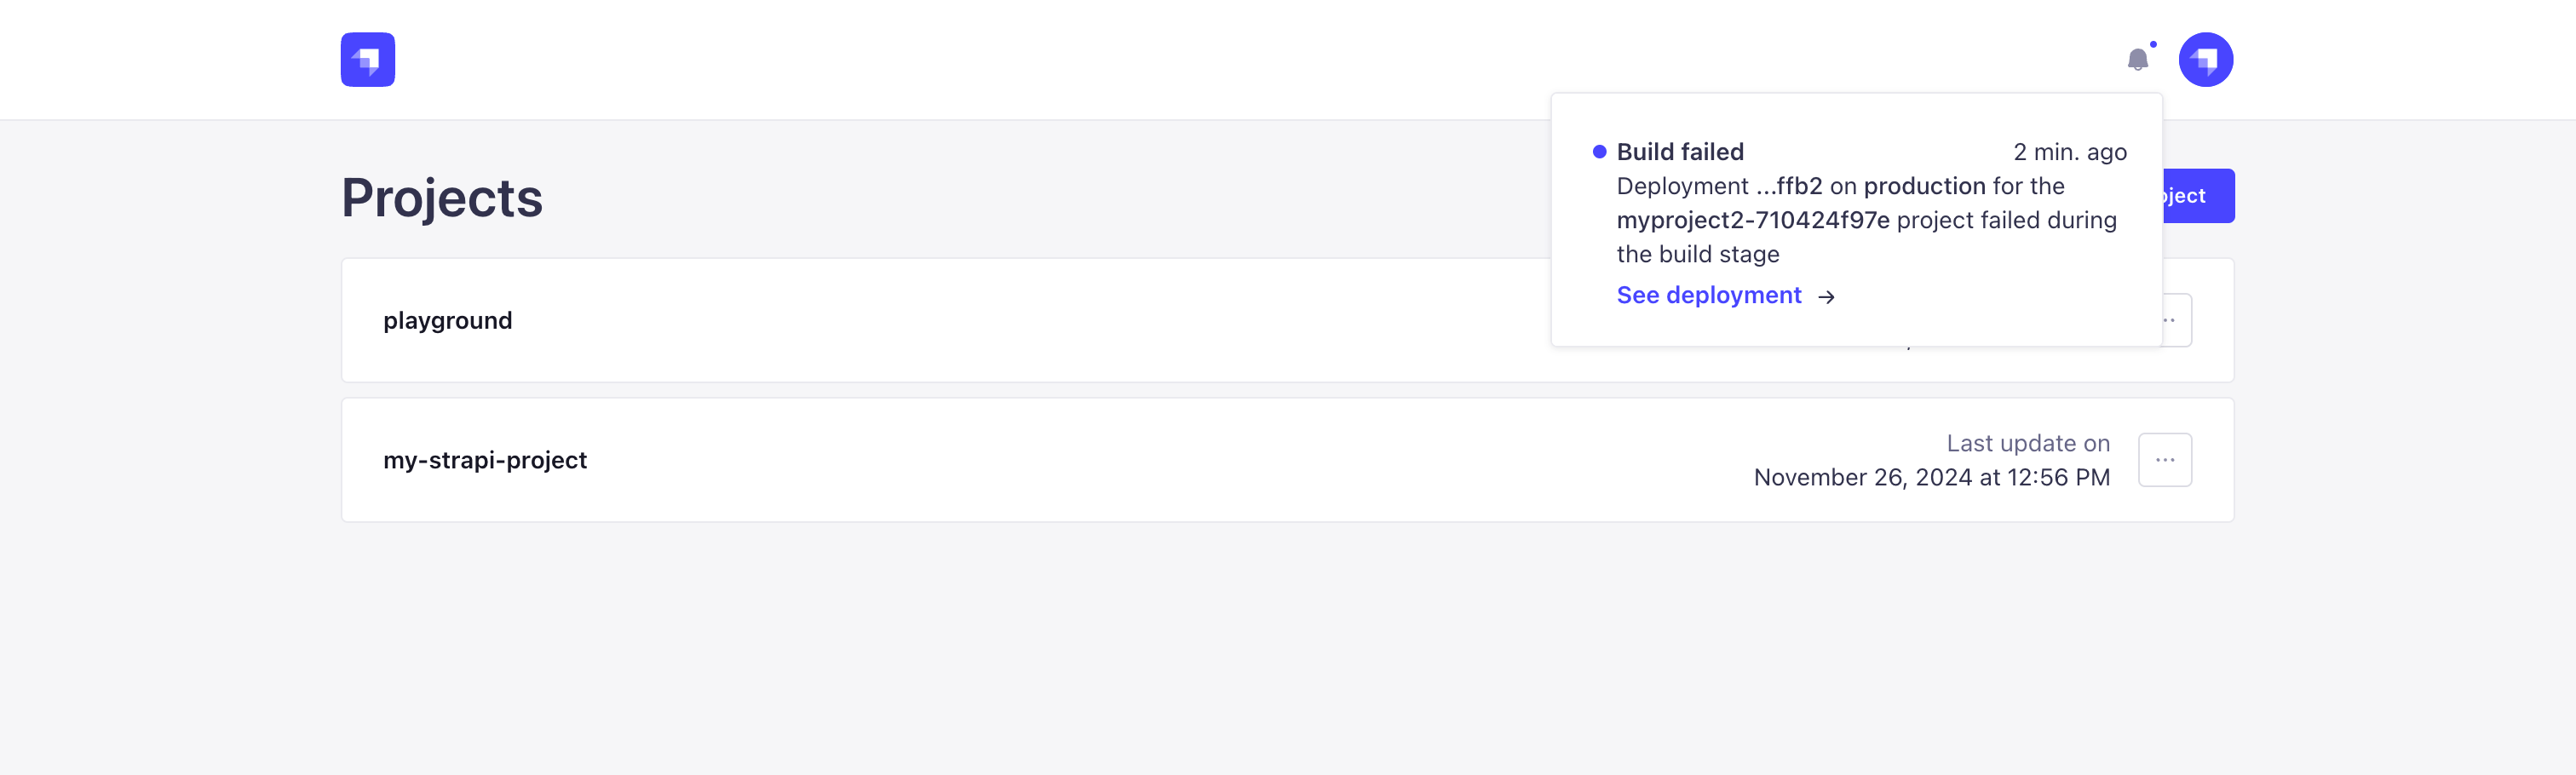Open the playground project
2576x775 pixels.
(448, 320)
